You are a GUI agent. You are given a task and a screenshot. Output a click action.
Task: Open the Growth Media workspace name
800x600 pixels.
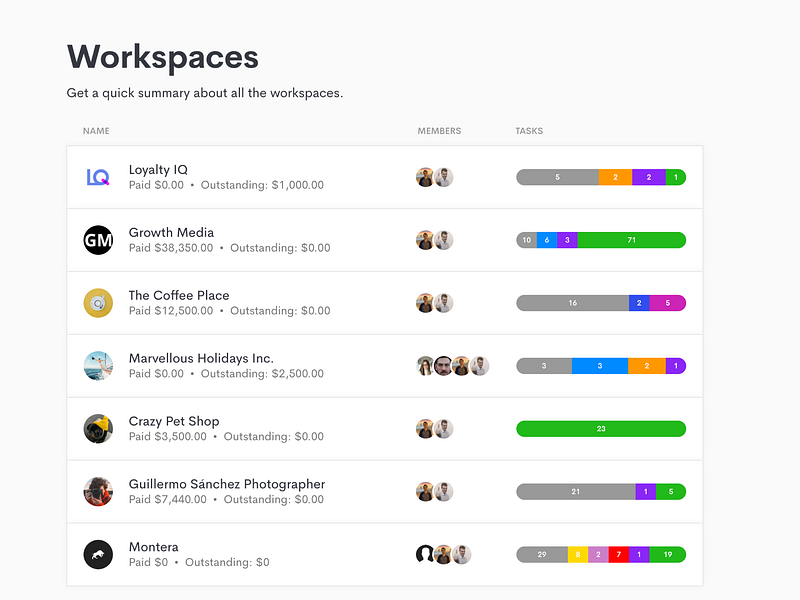coord(171,232)
